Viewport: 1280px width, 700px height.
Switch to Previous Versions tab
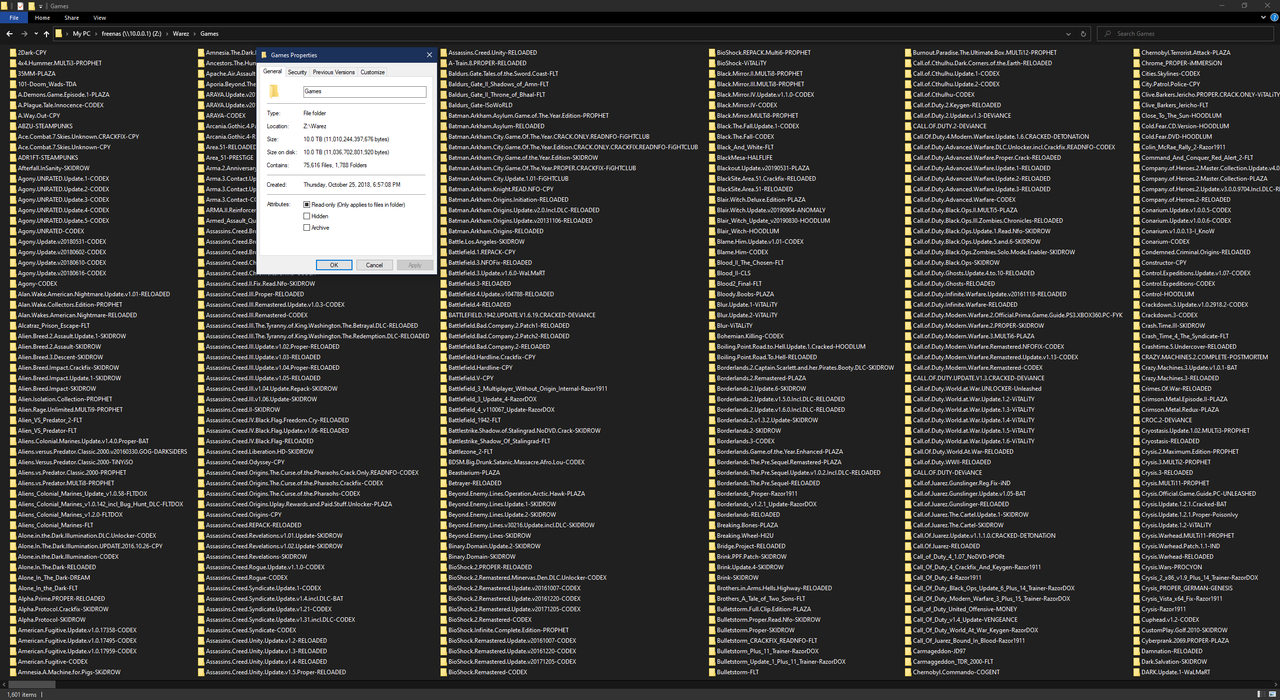click(x=333, y=72)
